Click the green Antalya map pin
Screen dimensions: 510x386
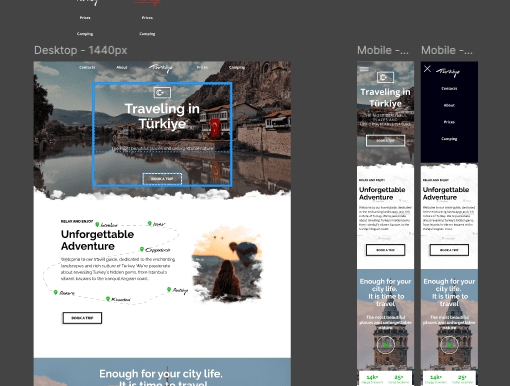tap(169, 289)
